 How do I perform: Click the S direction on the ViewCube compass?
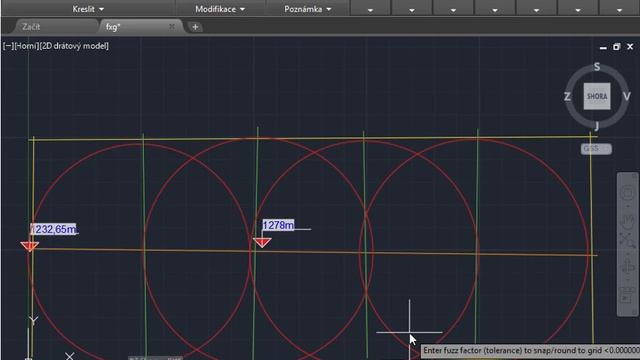point(597,67)
